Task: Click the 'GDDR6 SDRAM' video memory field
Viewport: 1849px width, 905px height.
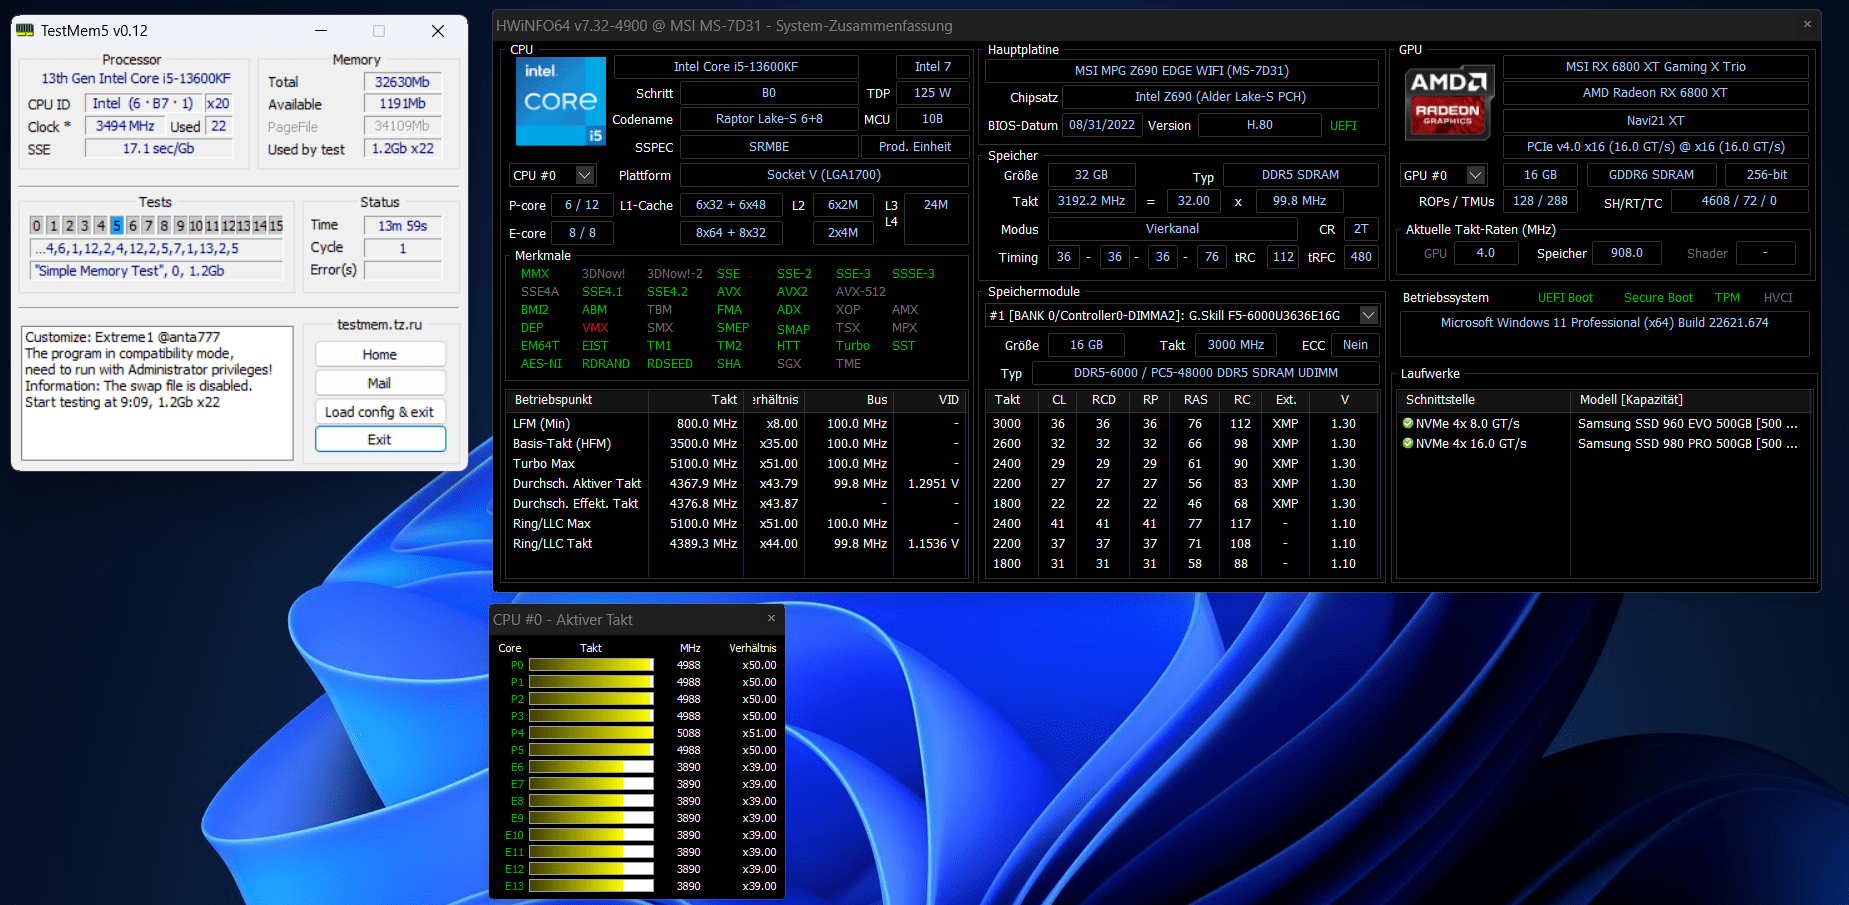Action: (x=1651, y=175)
